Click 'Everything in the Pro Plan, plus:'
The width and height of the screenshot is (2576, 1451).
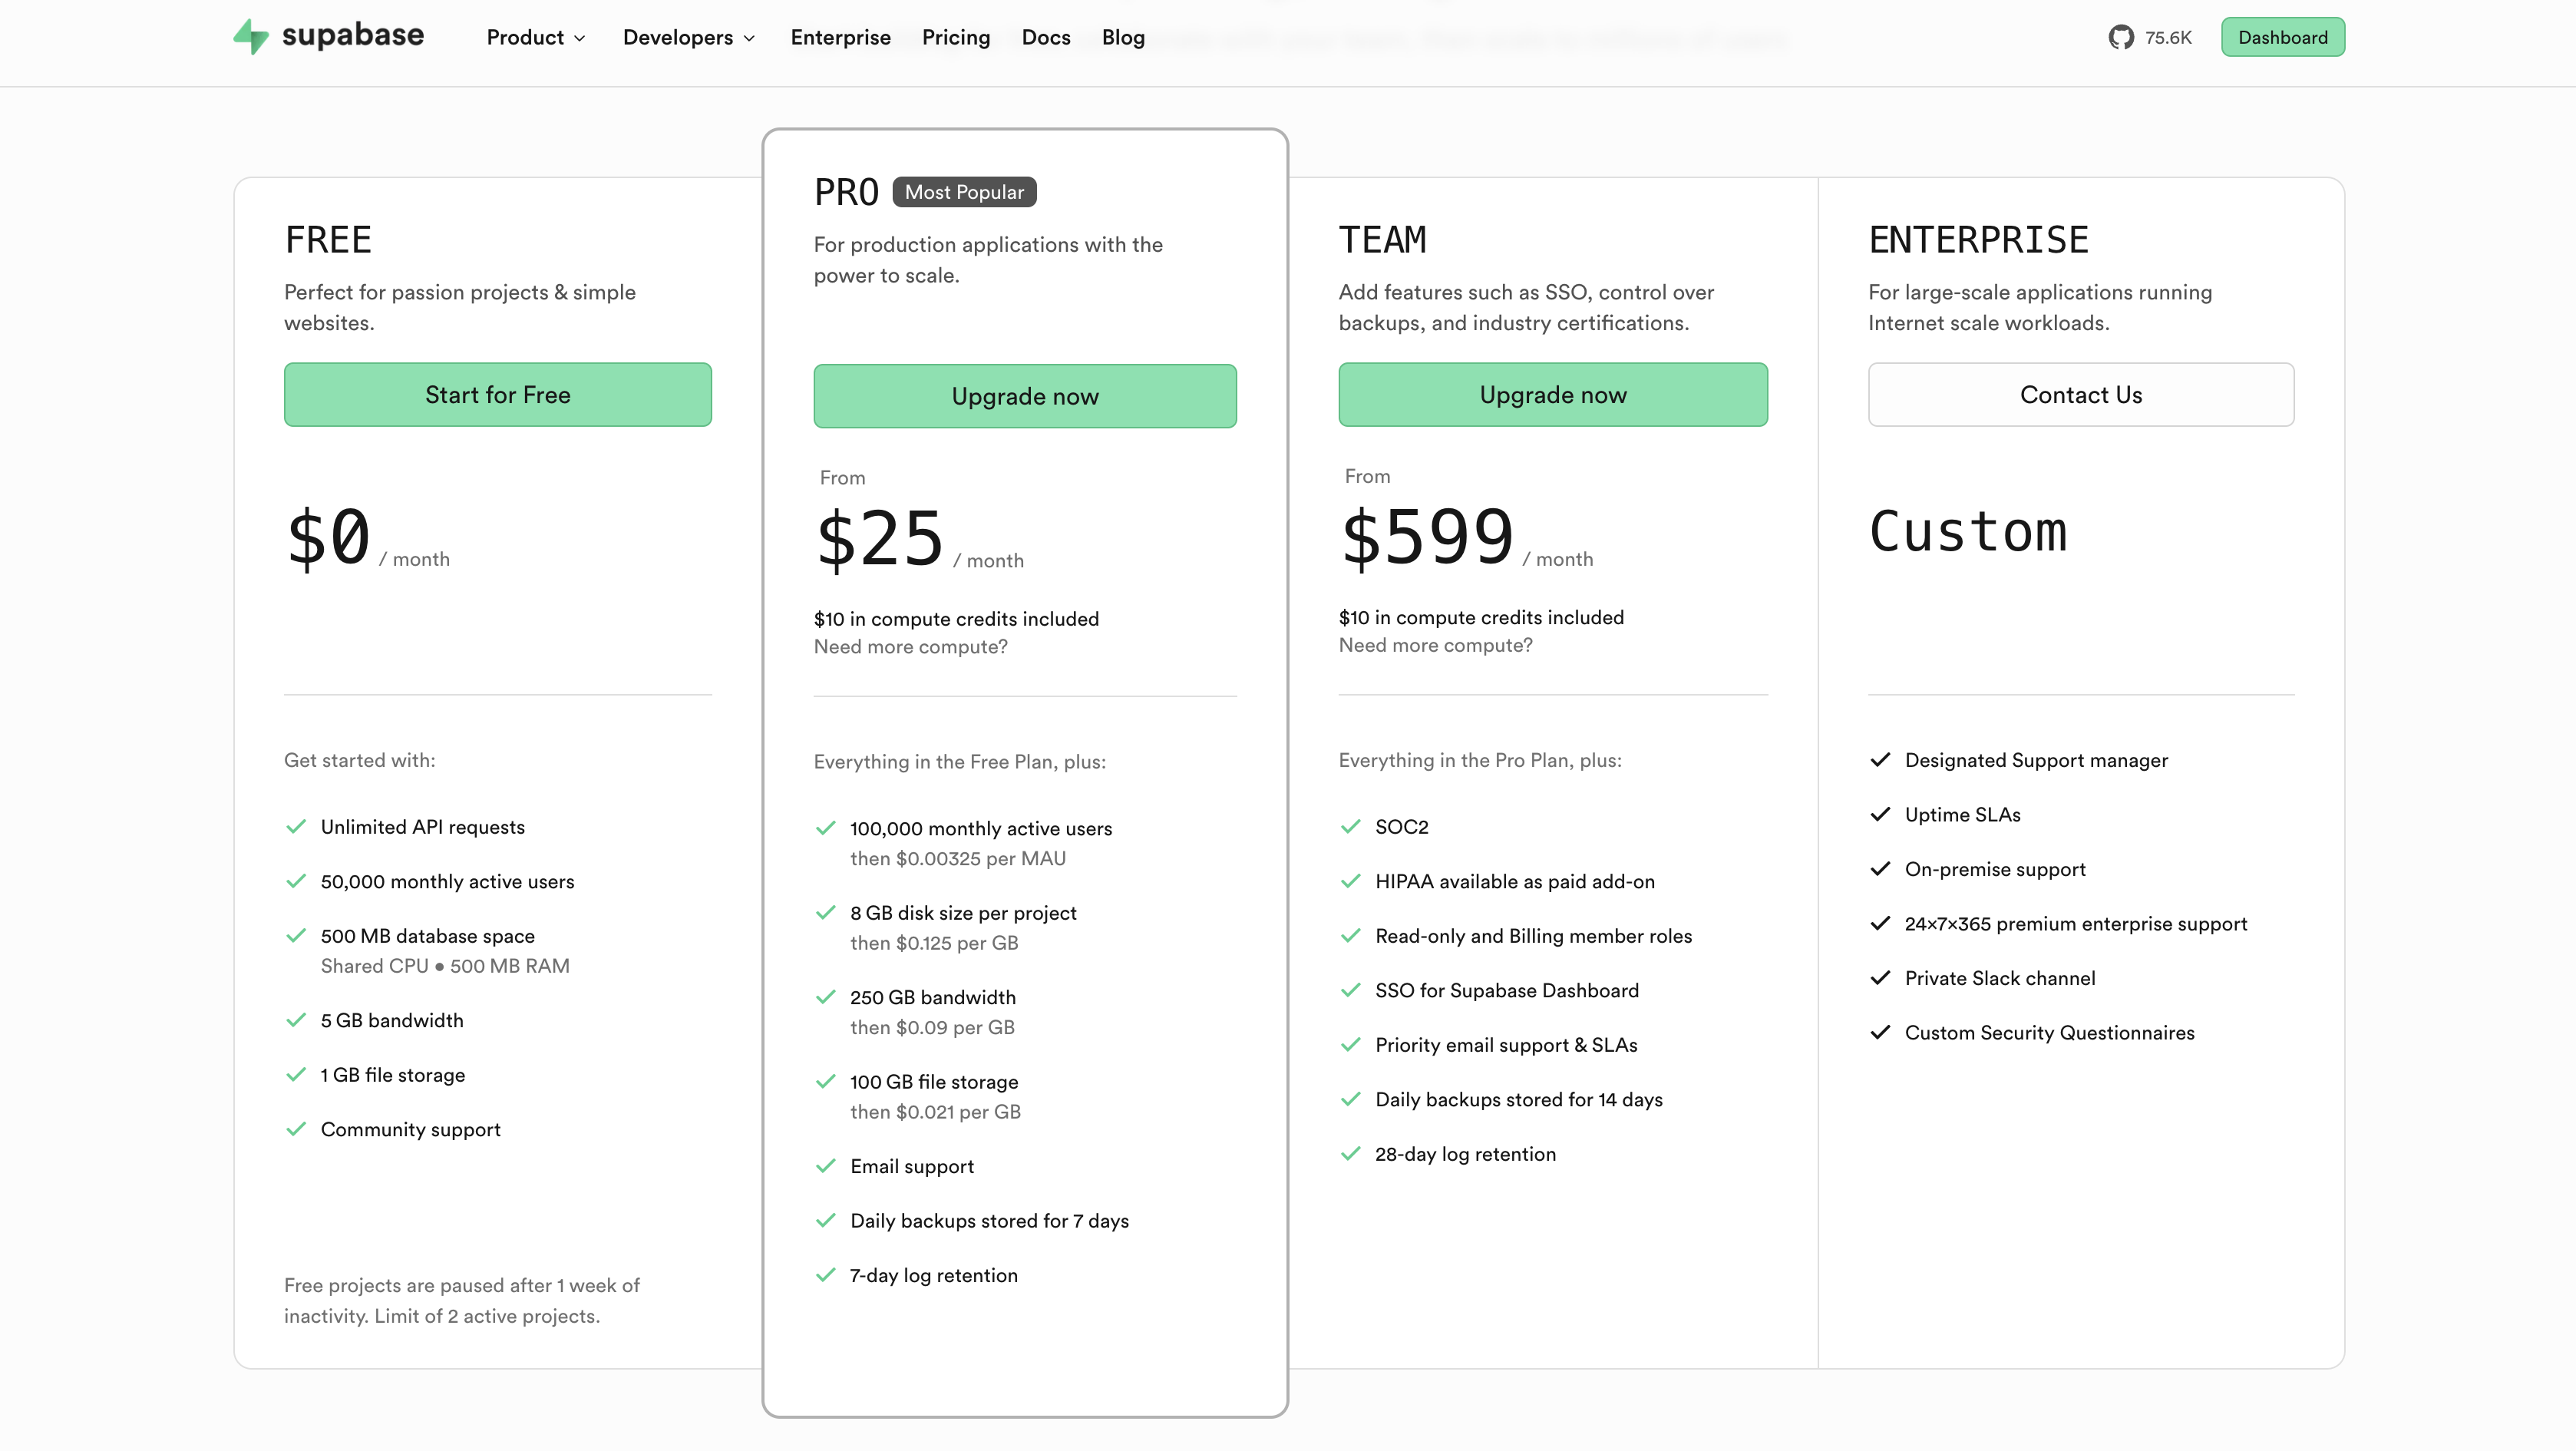click(x=1480, y=759)
